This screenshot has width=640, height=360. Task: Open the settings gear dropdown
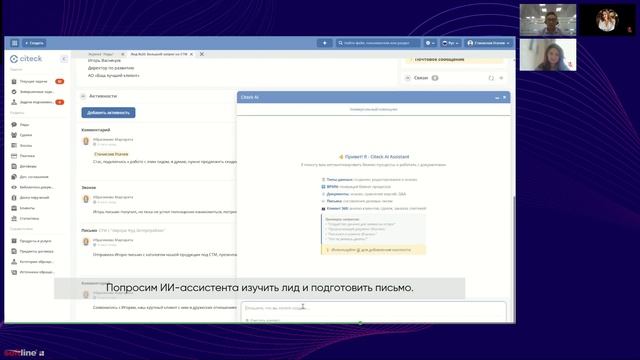point(429,43)
